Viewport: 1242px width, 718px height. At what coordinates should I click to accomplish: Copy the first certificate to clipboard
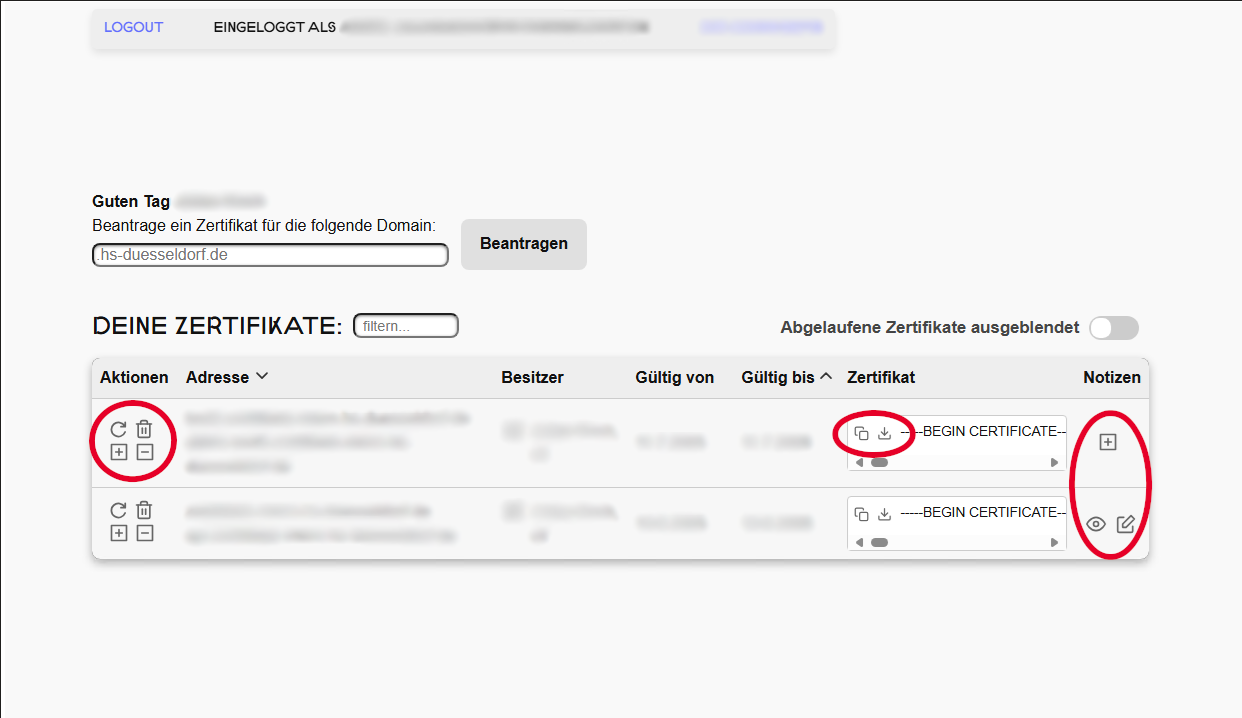point(861,433)
